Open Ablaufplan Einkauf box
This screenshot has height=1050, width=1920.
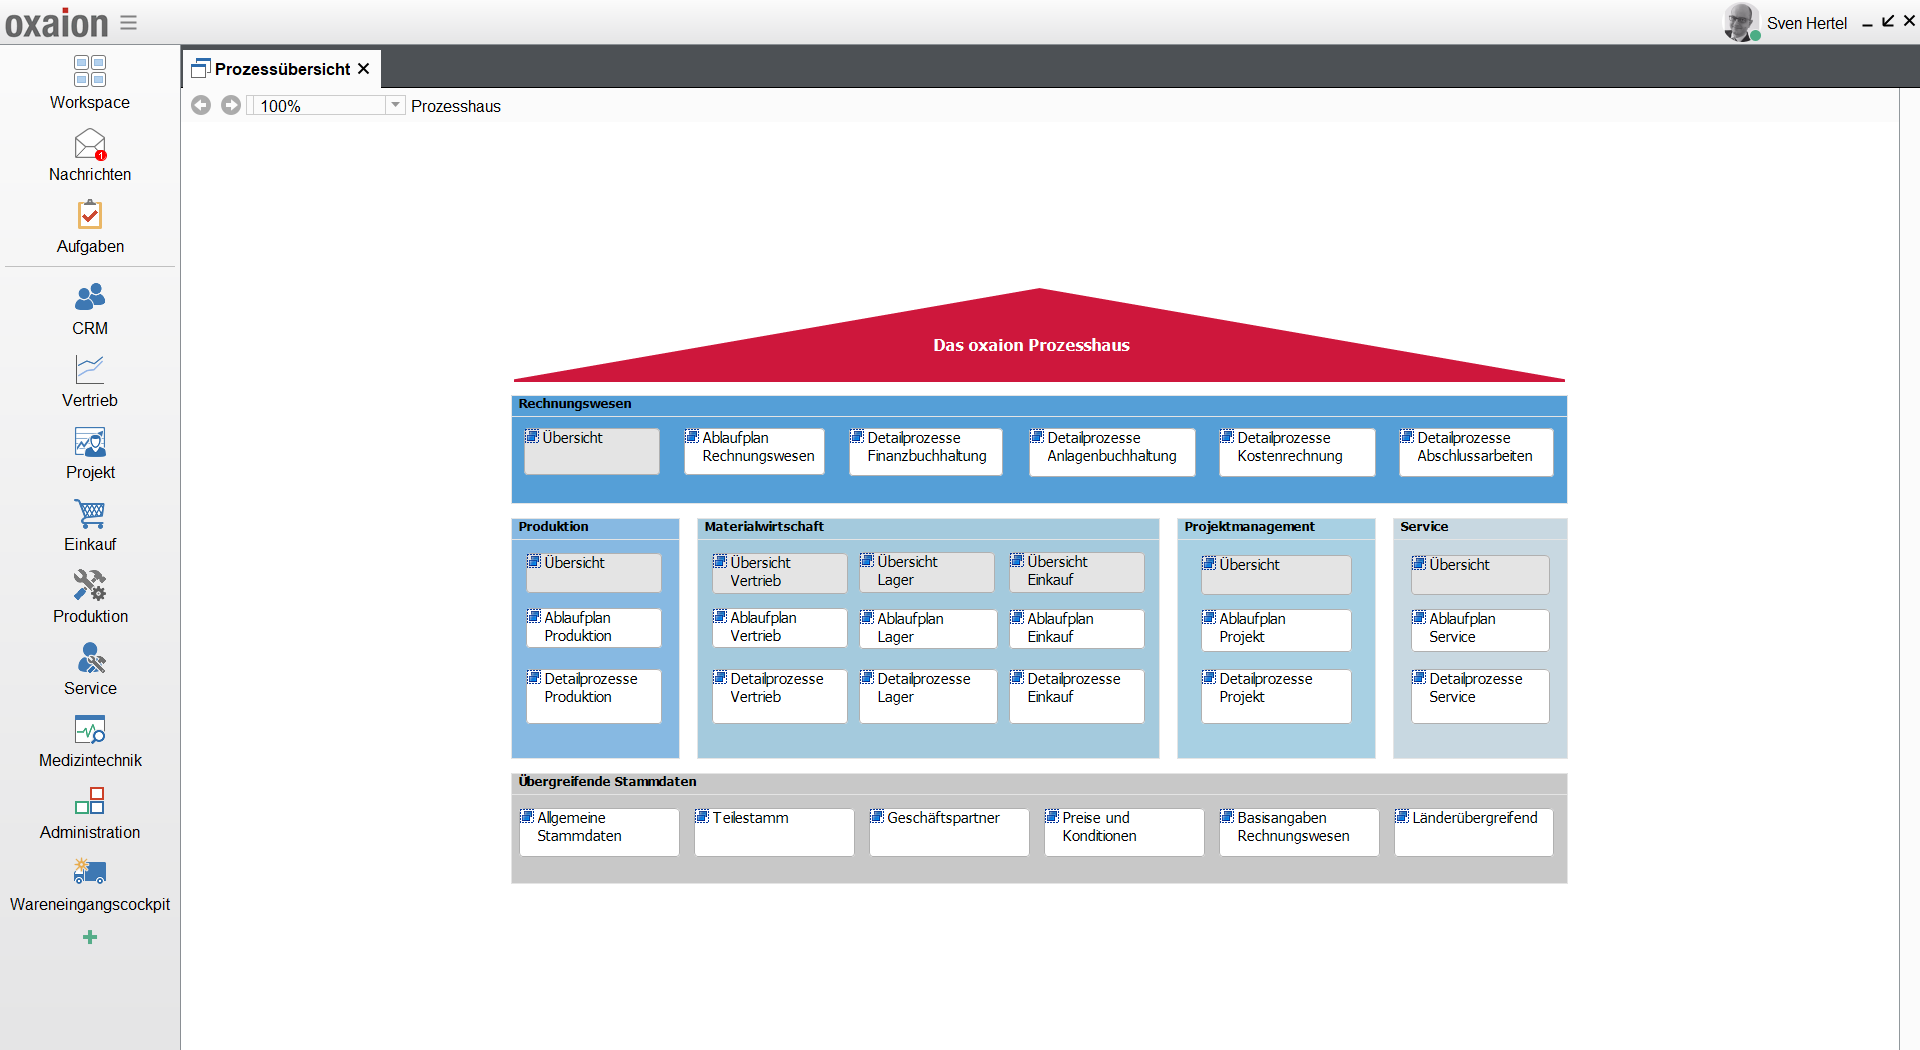[1077, 629]
